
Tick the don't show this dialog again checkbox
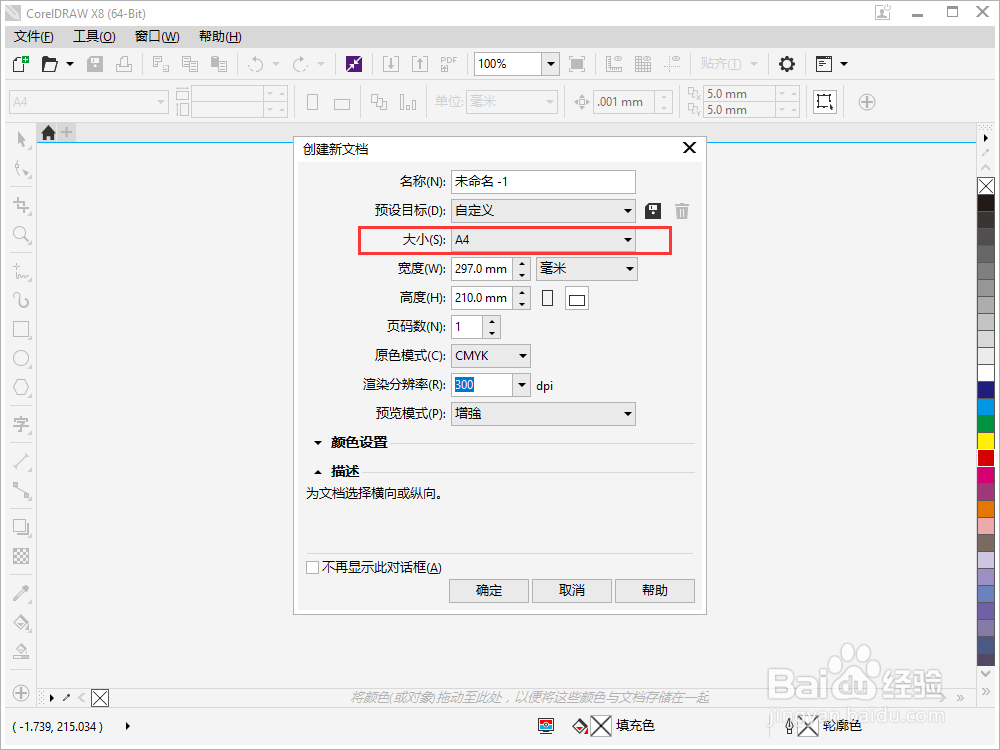point(312,568)
